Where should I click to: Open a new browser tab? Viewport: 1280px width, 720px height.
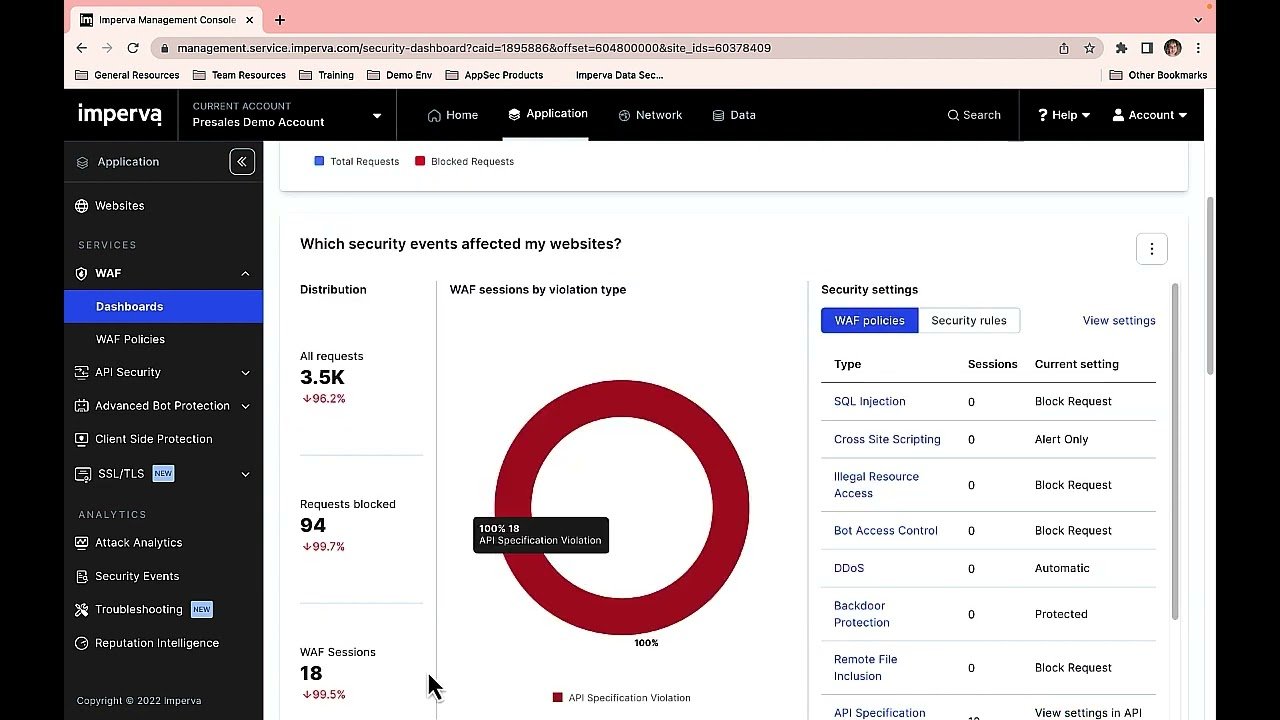point(280,20)
